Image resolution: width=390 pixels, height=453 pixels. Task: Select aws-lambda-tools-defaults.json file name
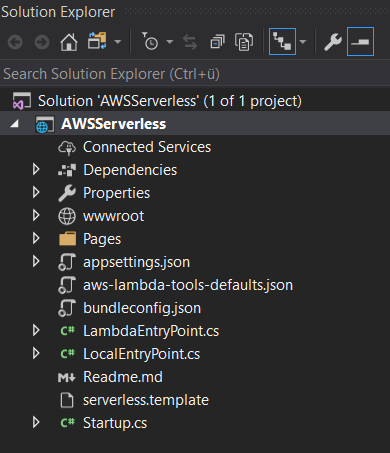pos(188,285)
